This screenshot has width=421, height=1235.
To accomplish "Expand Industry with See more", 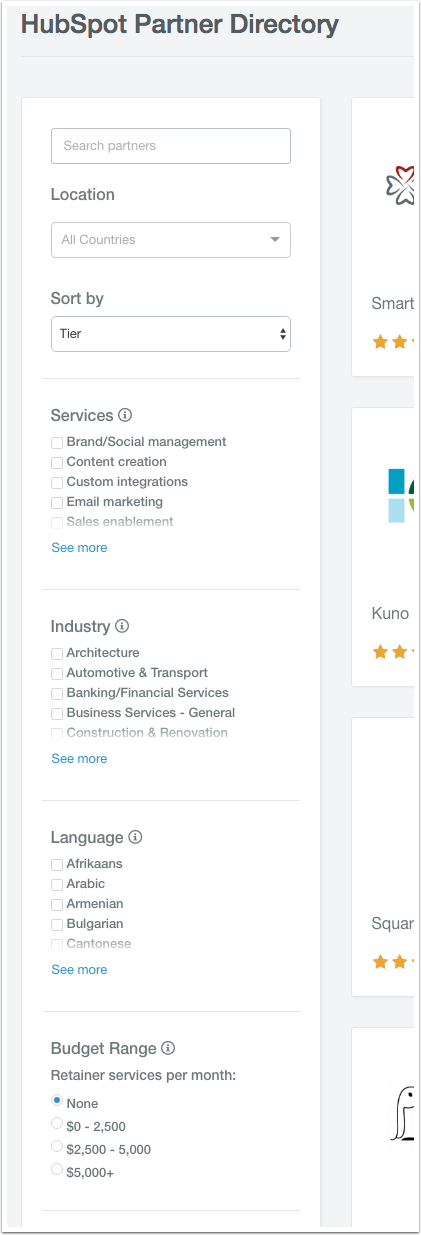I will 79,759.
